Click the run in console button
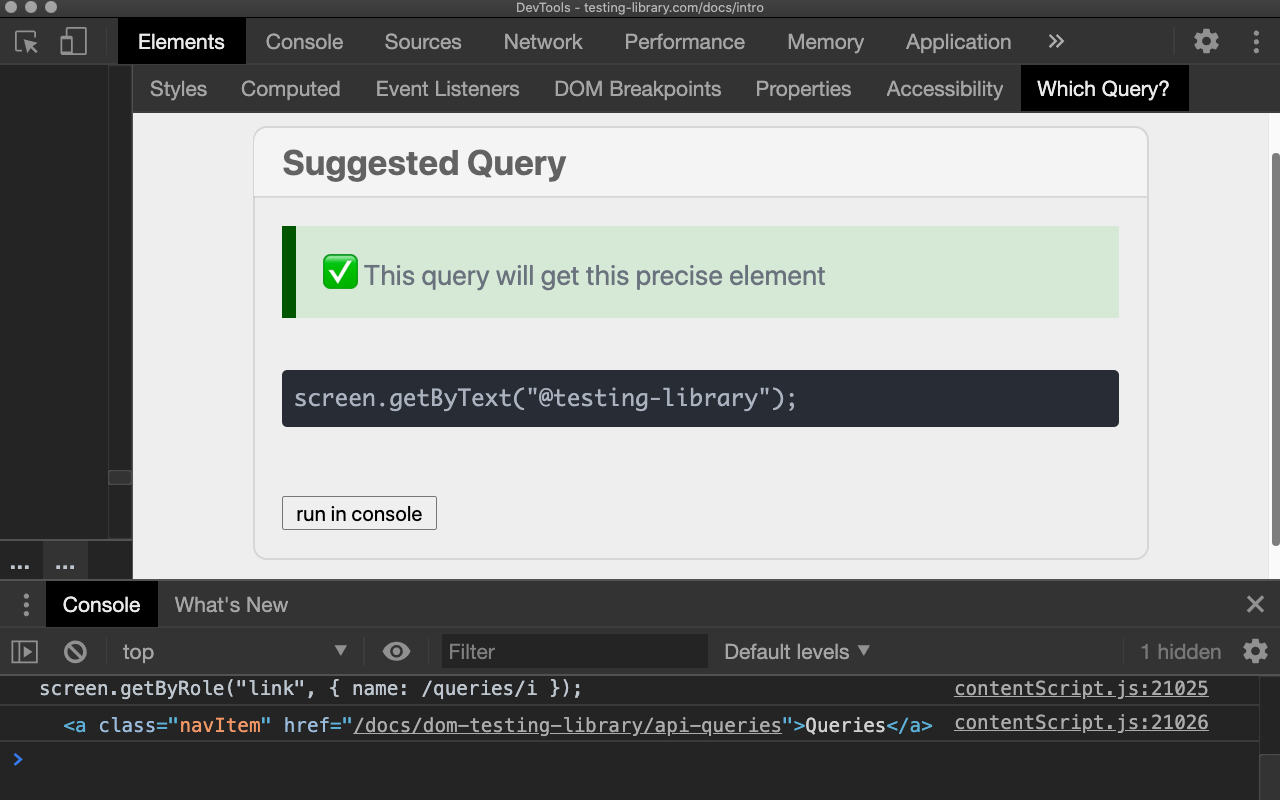This screenshot has height=800, width=1280. (x=359, y=513)
